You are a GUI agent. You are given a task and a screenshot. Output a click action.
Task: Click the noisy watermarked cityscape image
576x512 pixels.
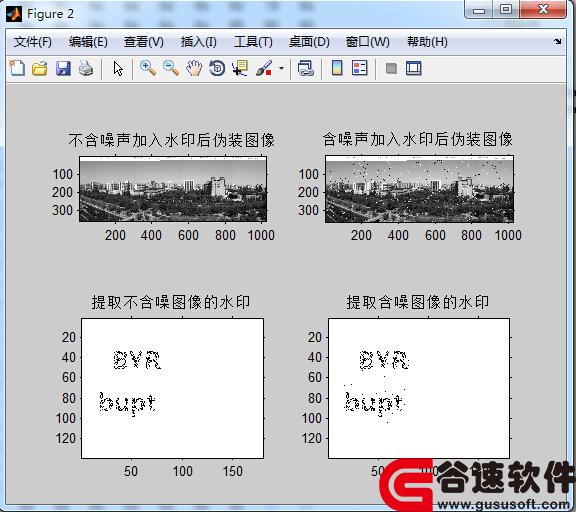pyautogui.click(x=419, y=189)
